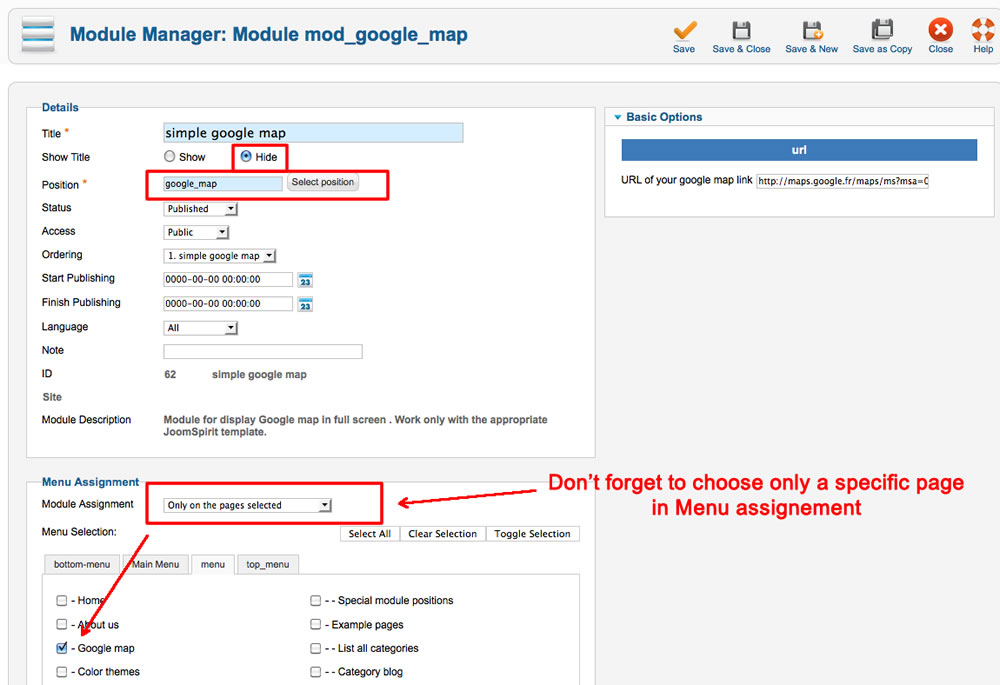Click the Save & New icon

click(x=811, y=31)
